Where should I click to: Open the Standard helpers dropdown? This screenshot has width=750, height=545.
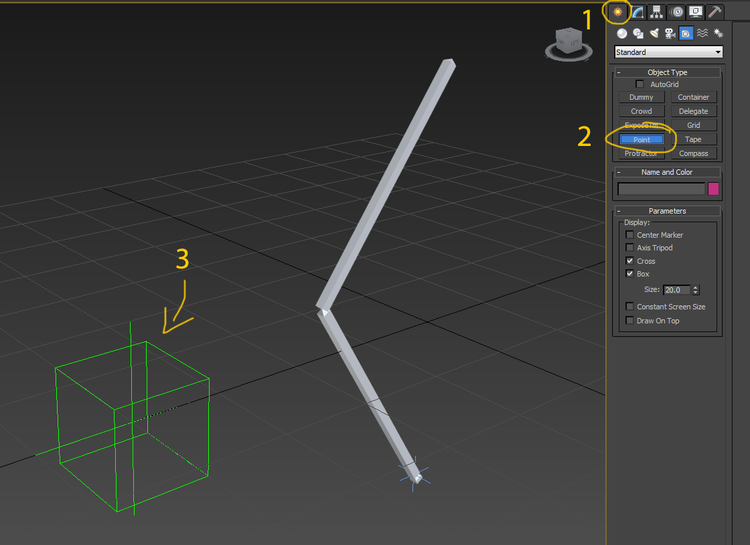tap(669, 52)
